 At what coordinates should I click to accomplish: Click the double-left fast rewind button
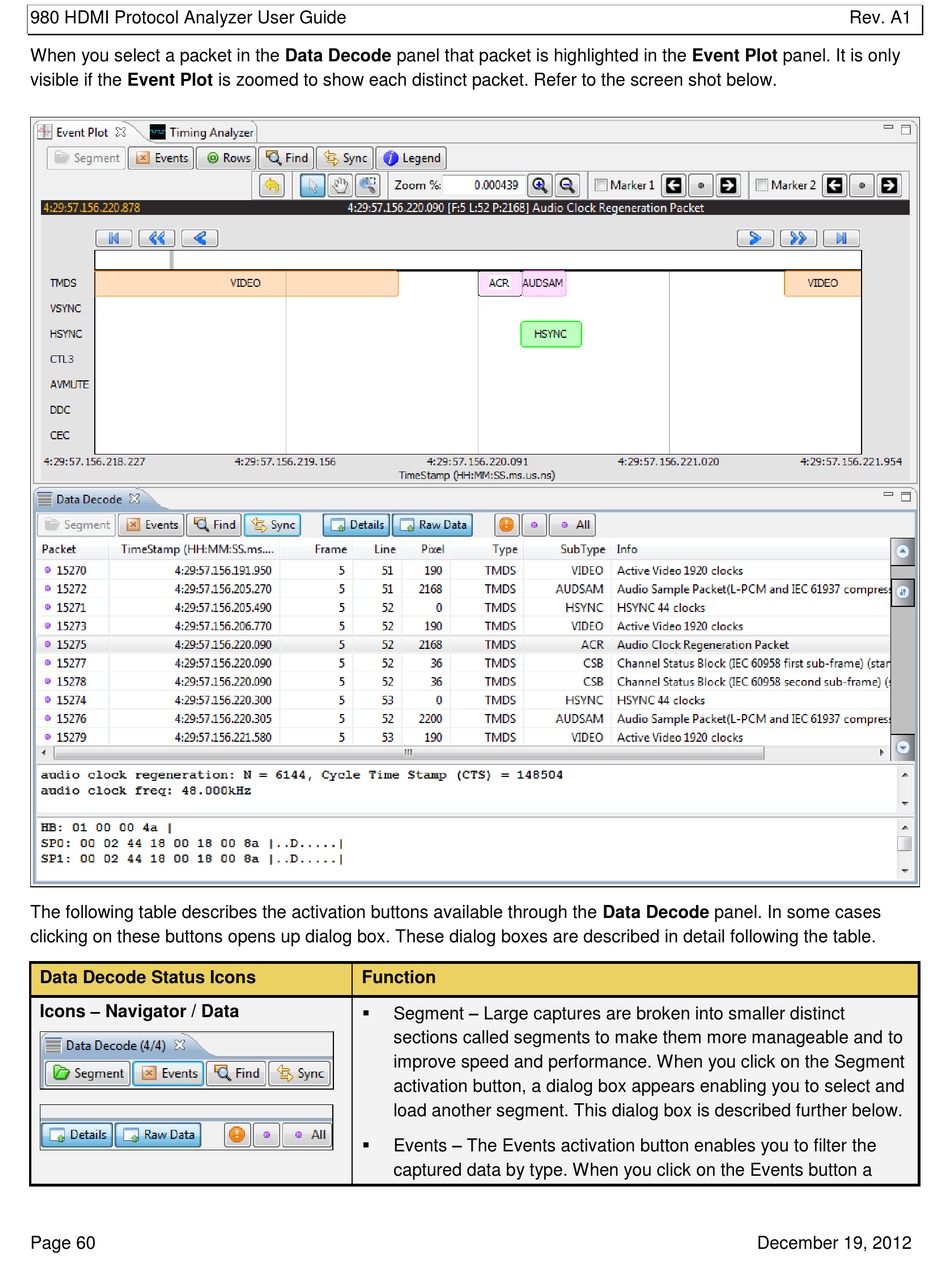point(157,238)
